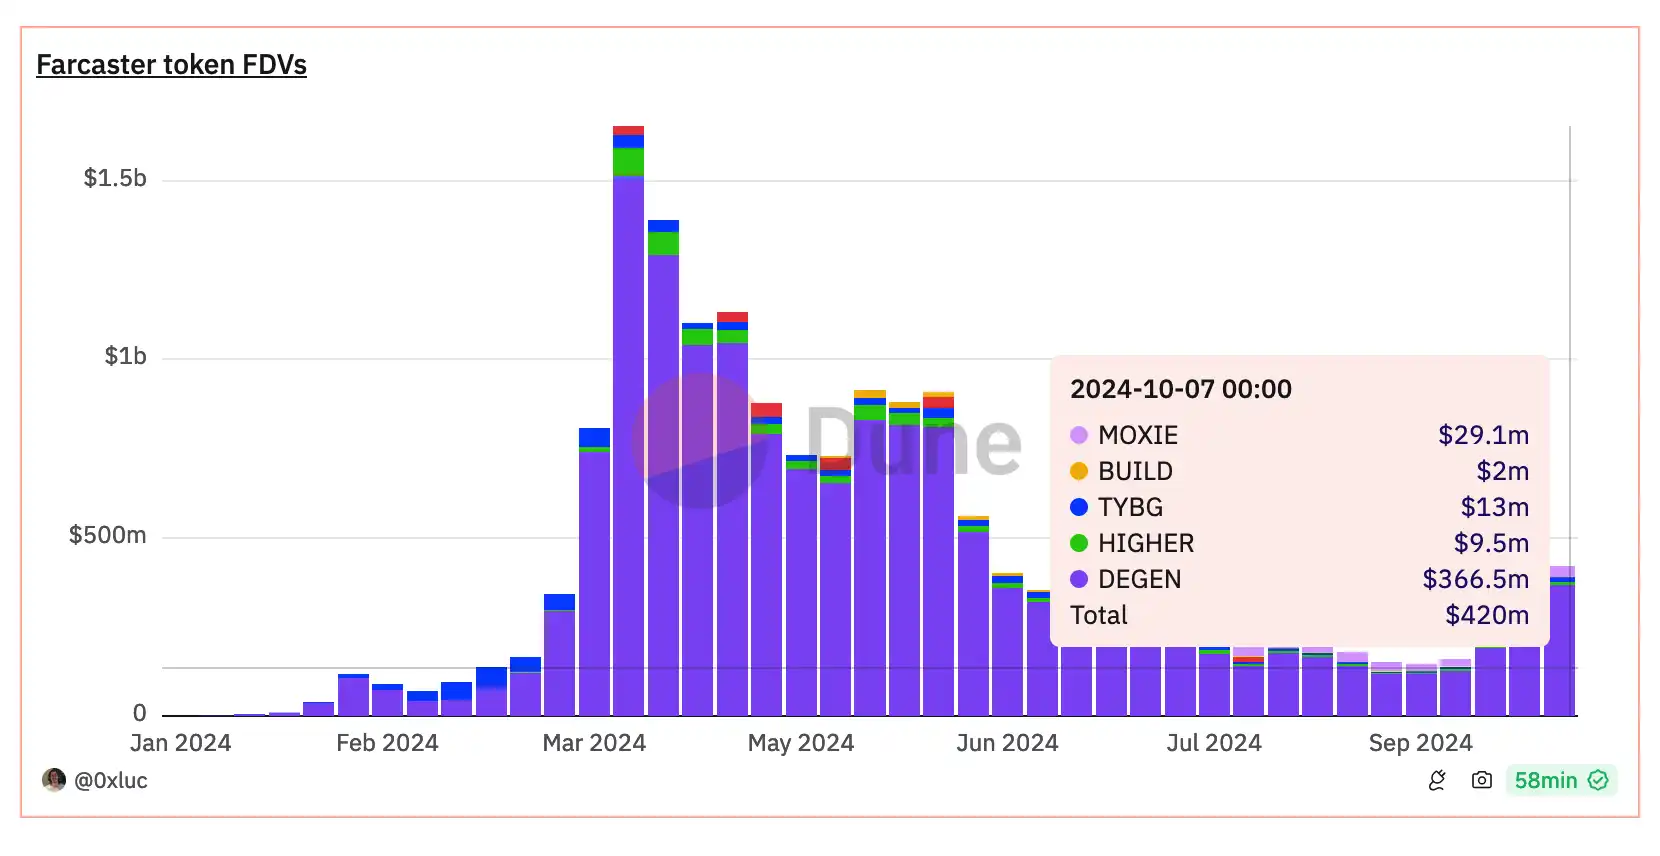Select the HIGHER green legend dot

pos(1078,543)
